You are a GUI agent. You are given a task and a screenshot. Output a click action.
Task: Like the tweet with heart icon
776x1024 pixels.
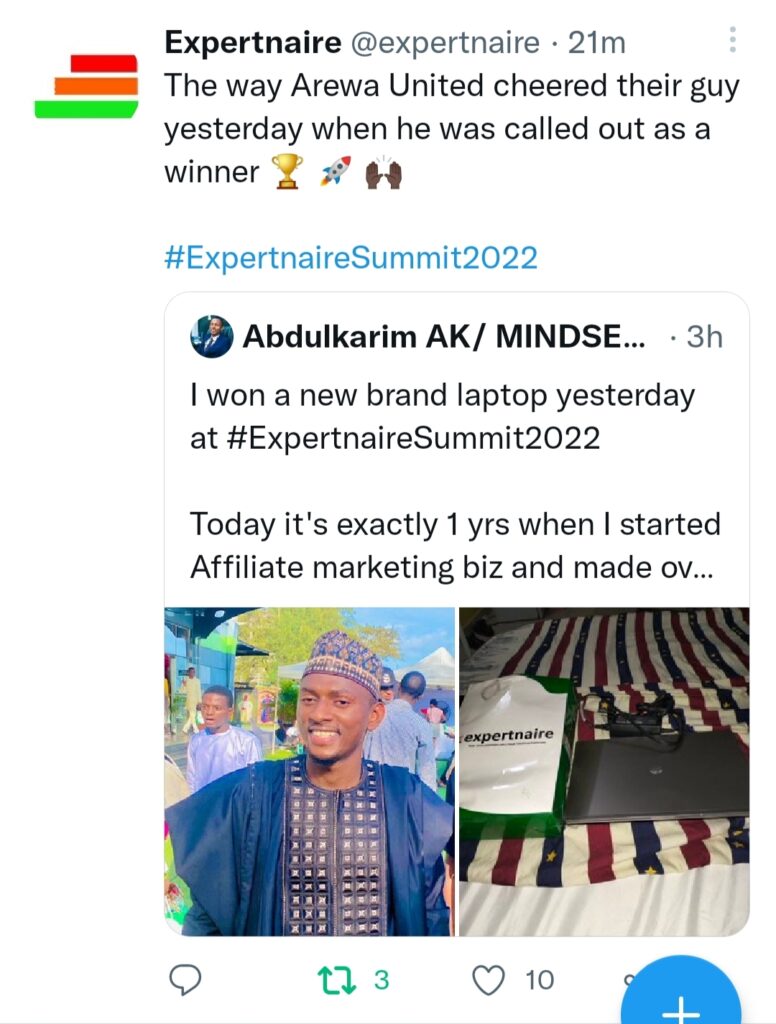(488, 980)
